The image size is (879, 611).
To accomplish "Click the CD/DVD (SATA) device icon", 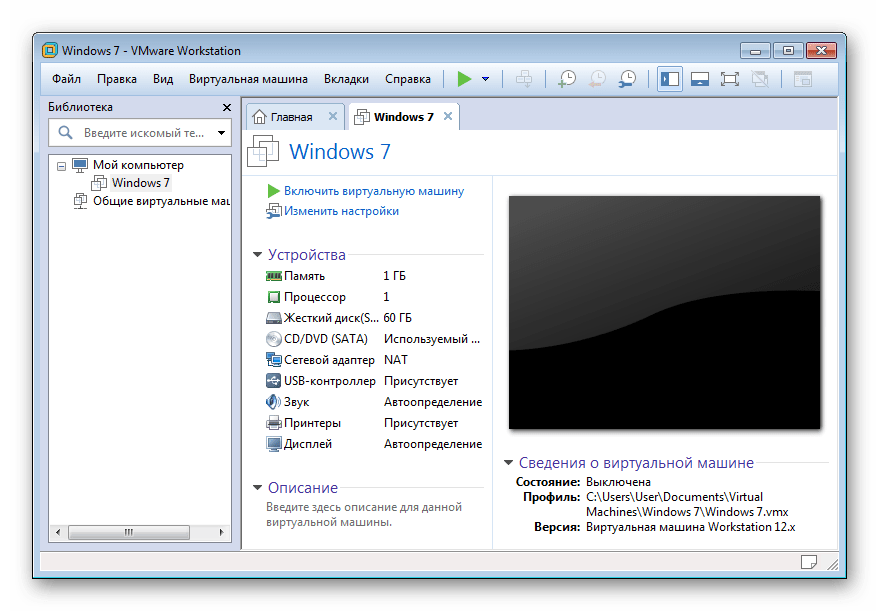I will [274, 339].
